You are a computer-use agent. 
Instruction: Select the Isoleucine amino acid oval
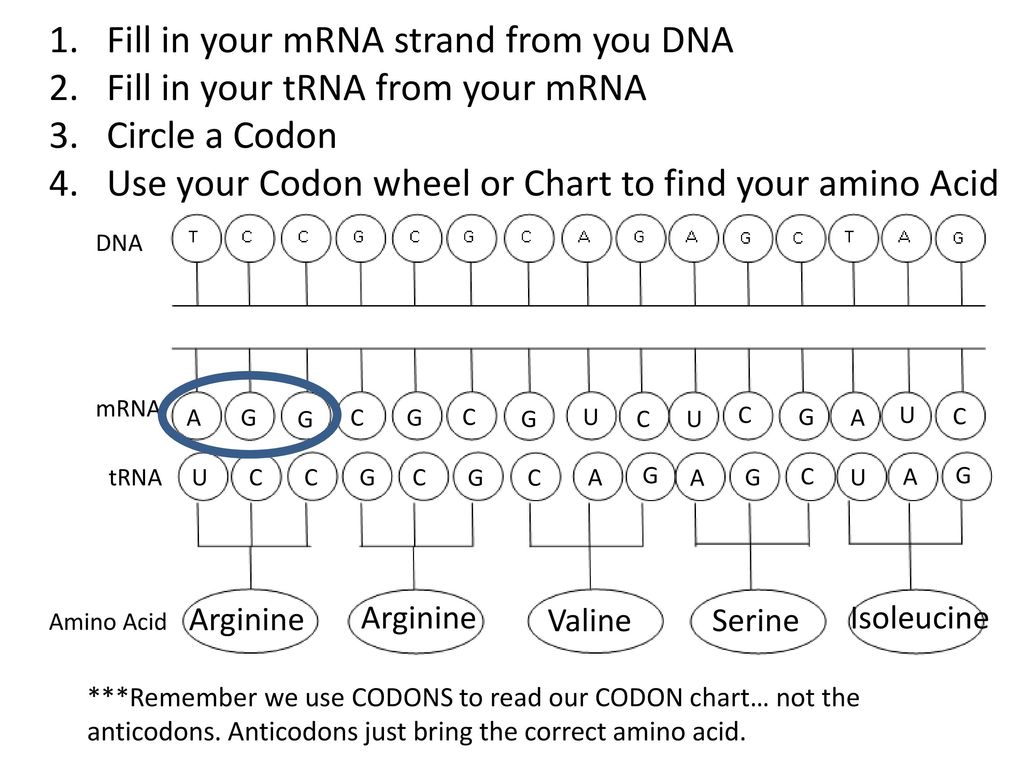click(917, 621)
